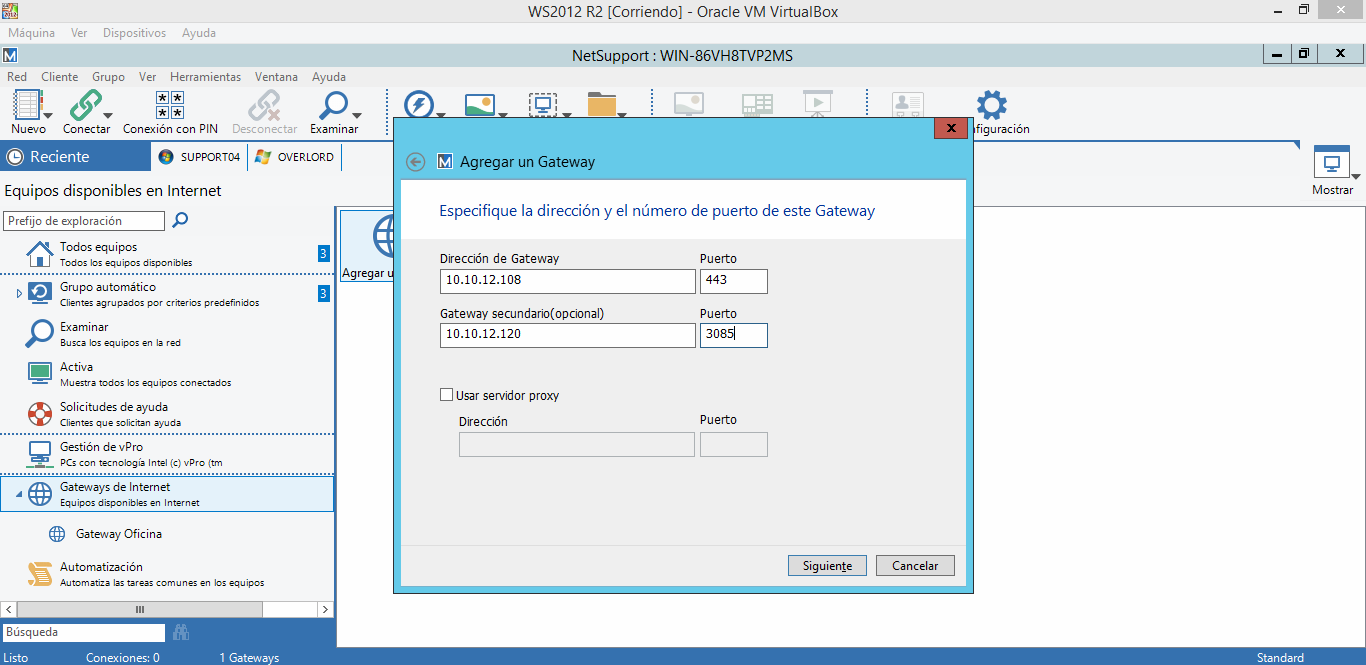Click "Standard" in the status bar
This screenshot has height=665, width=1366.
click(x=1280, y=658)
